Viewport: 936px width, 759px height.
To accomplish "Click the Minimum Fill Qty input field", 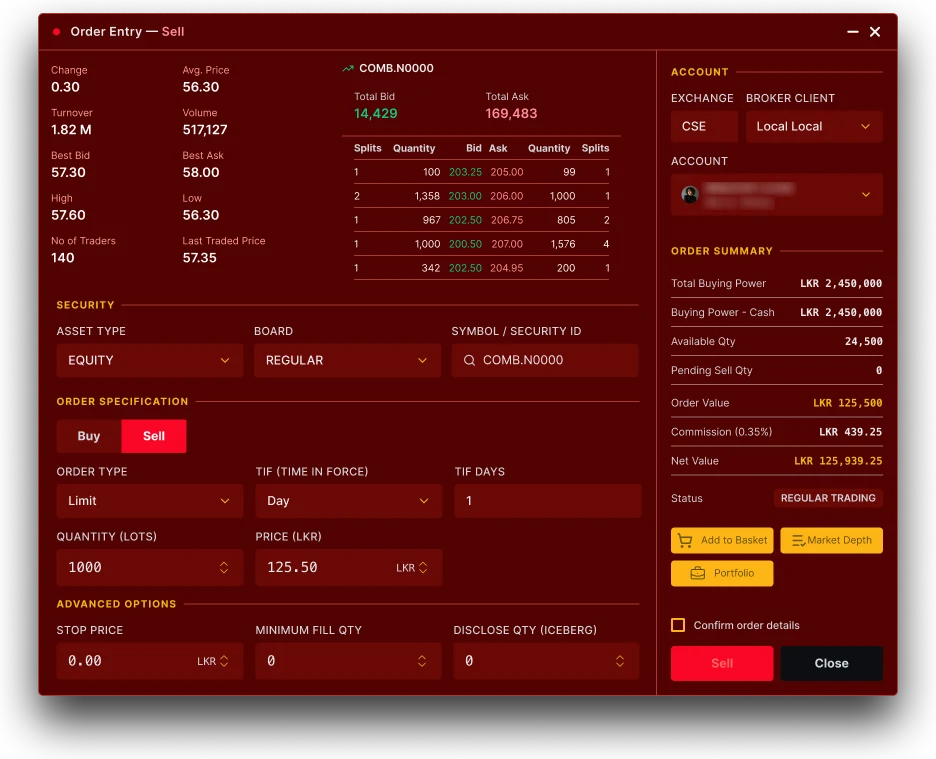I will tap(348, 661).
